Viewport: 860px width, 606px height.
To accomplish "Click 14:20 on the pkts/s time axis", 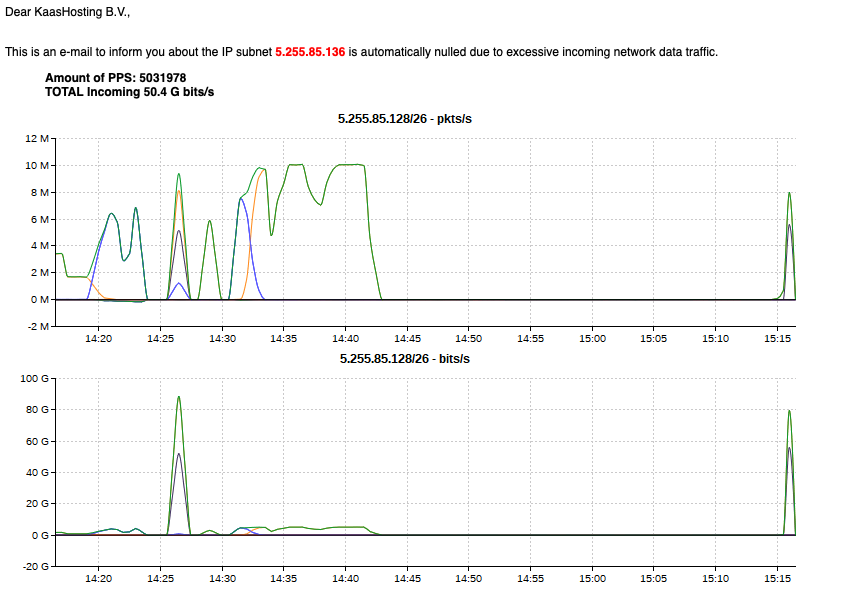I will 98,339.
